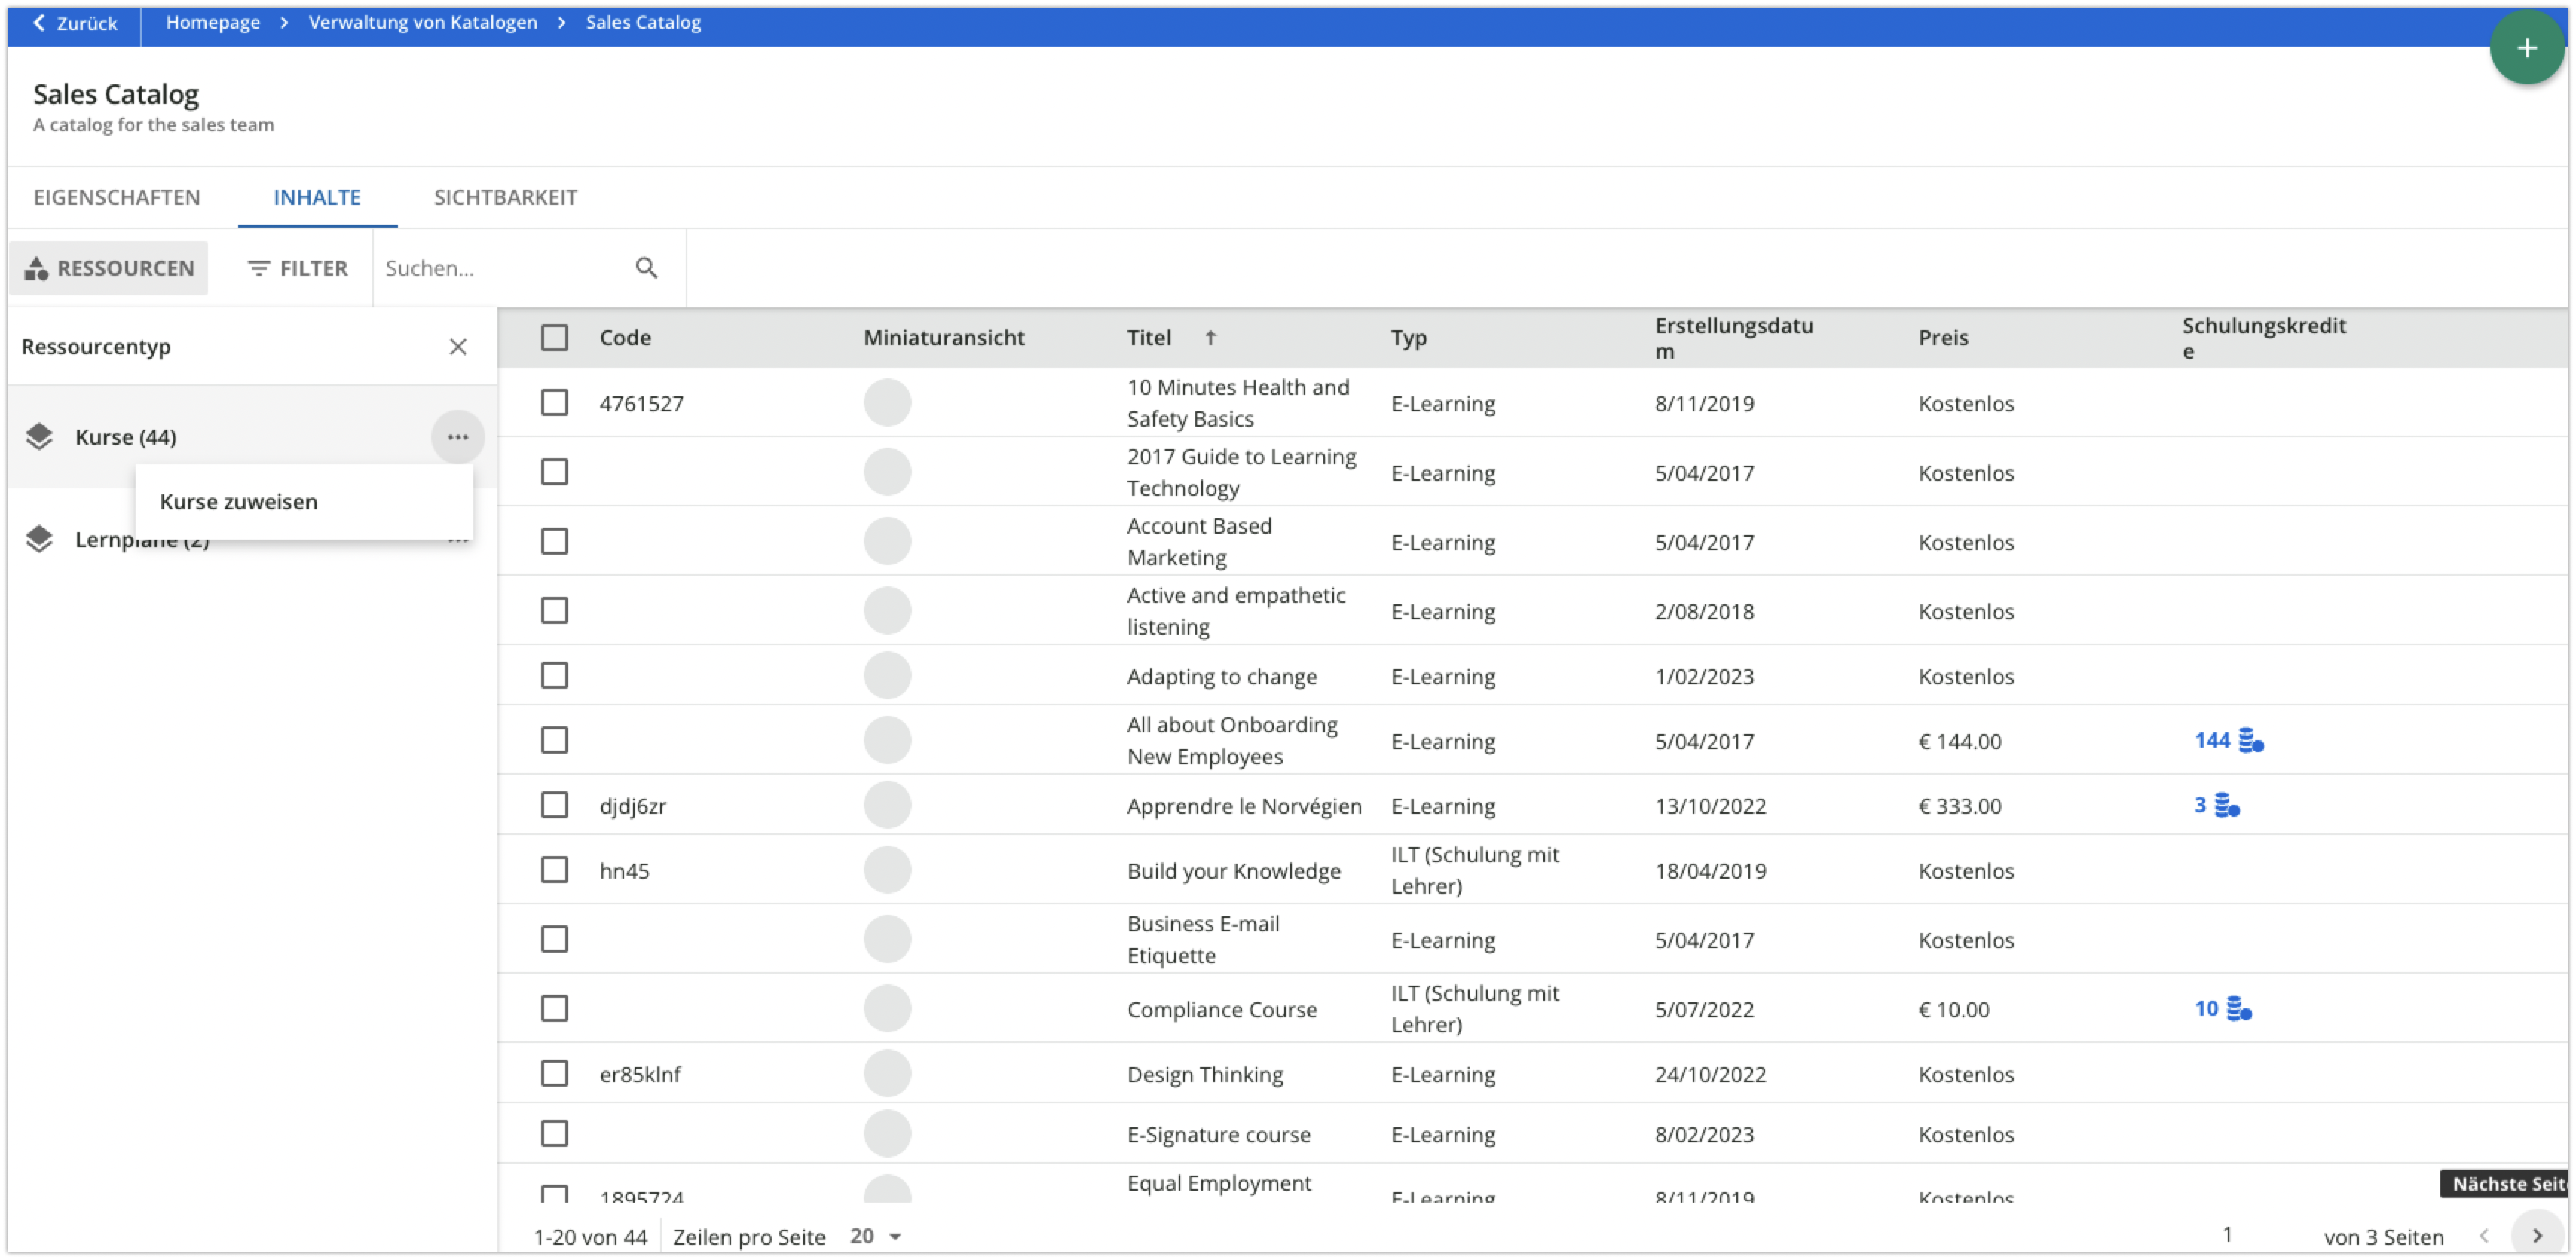Click the previous page arrow
Viewport: 2576px width, 1260px height.
(x=2484, y=1236)
